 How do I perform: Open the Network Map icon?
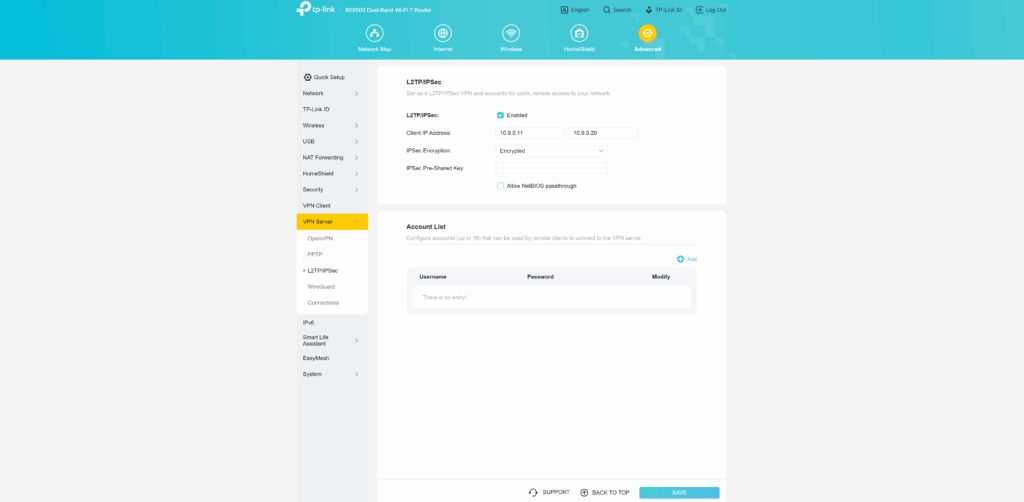[x=374, y=33]
